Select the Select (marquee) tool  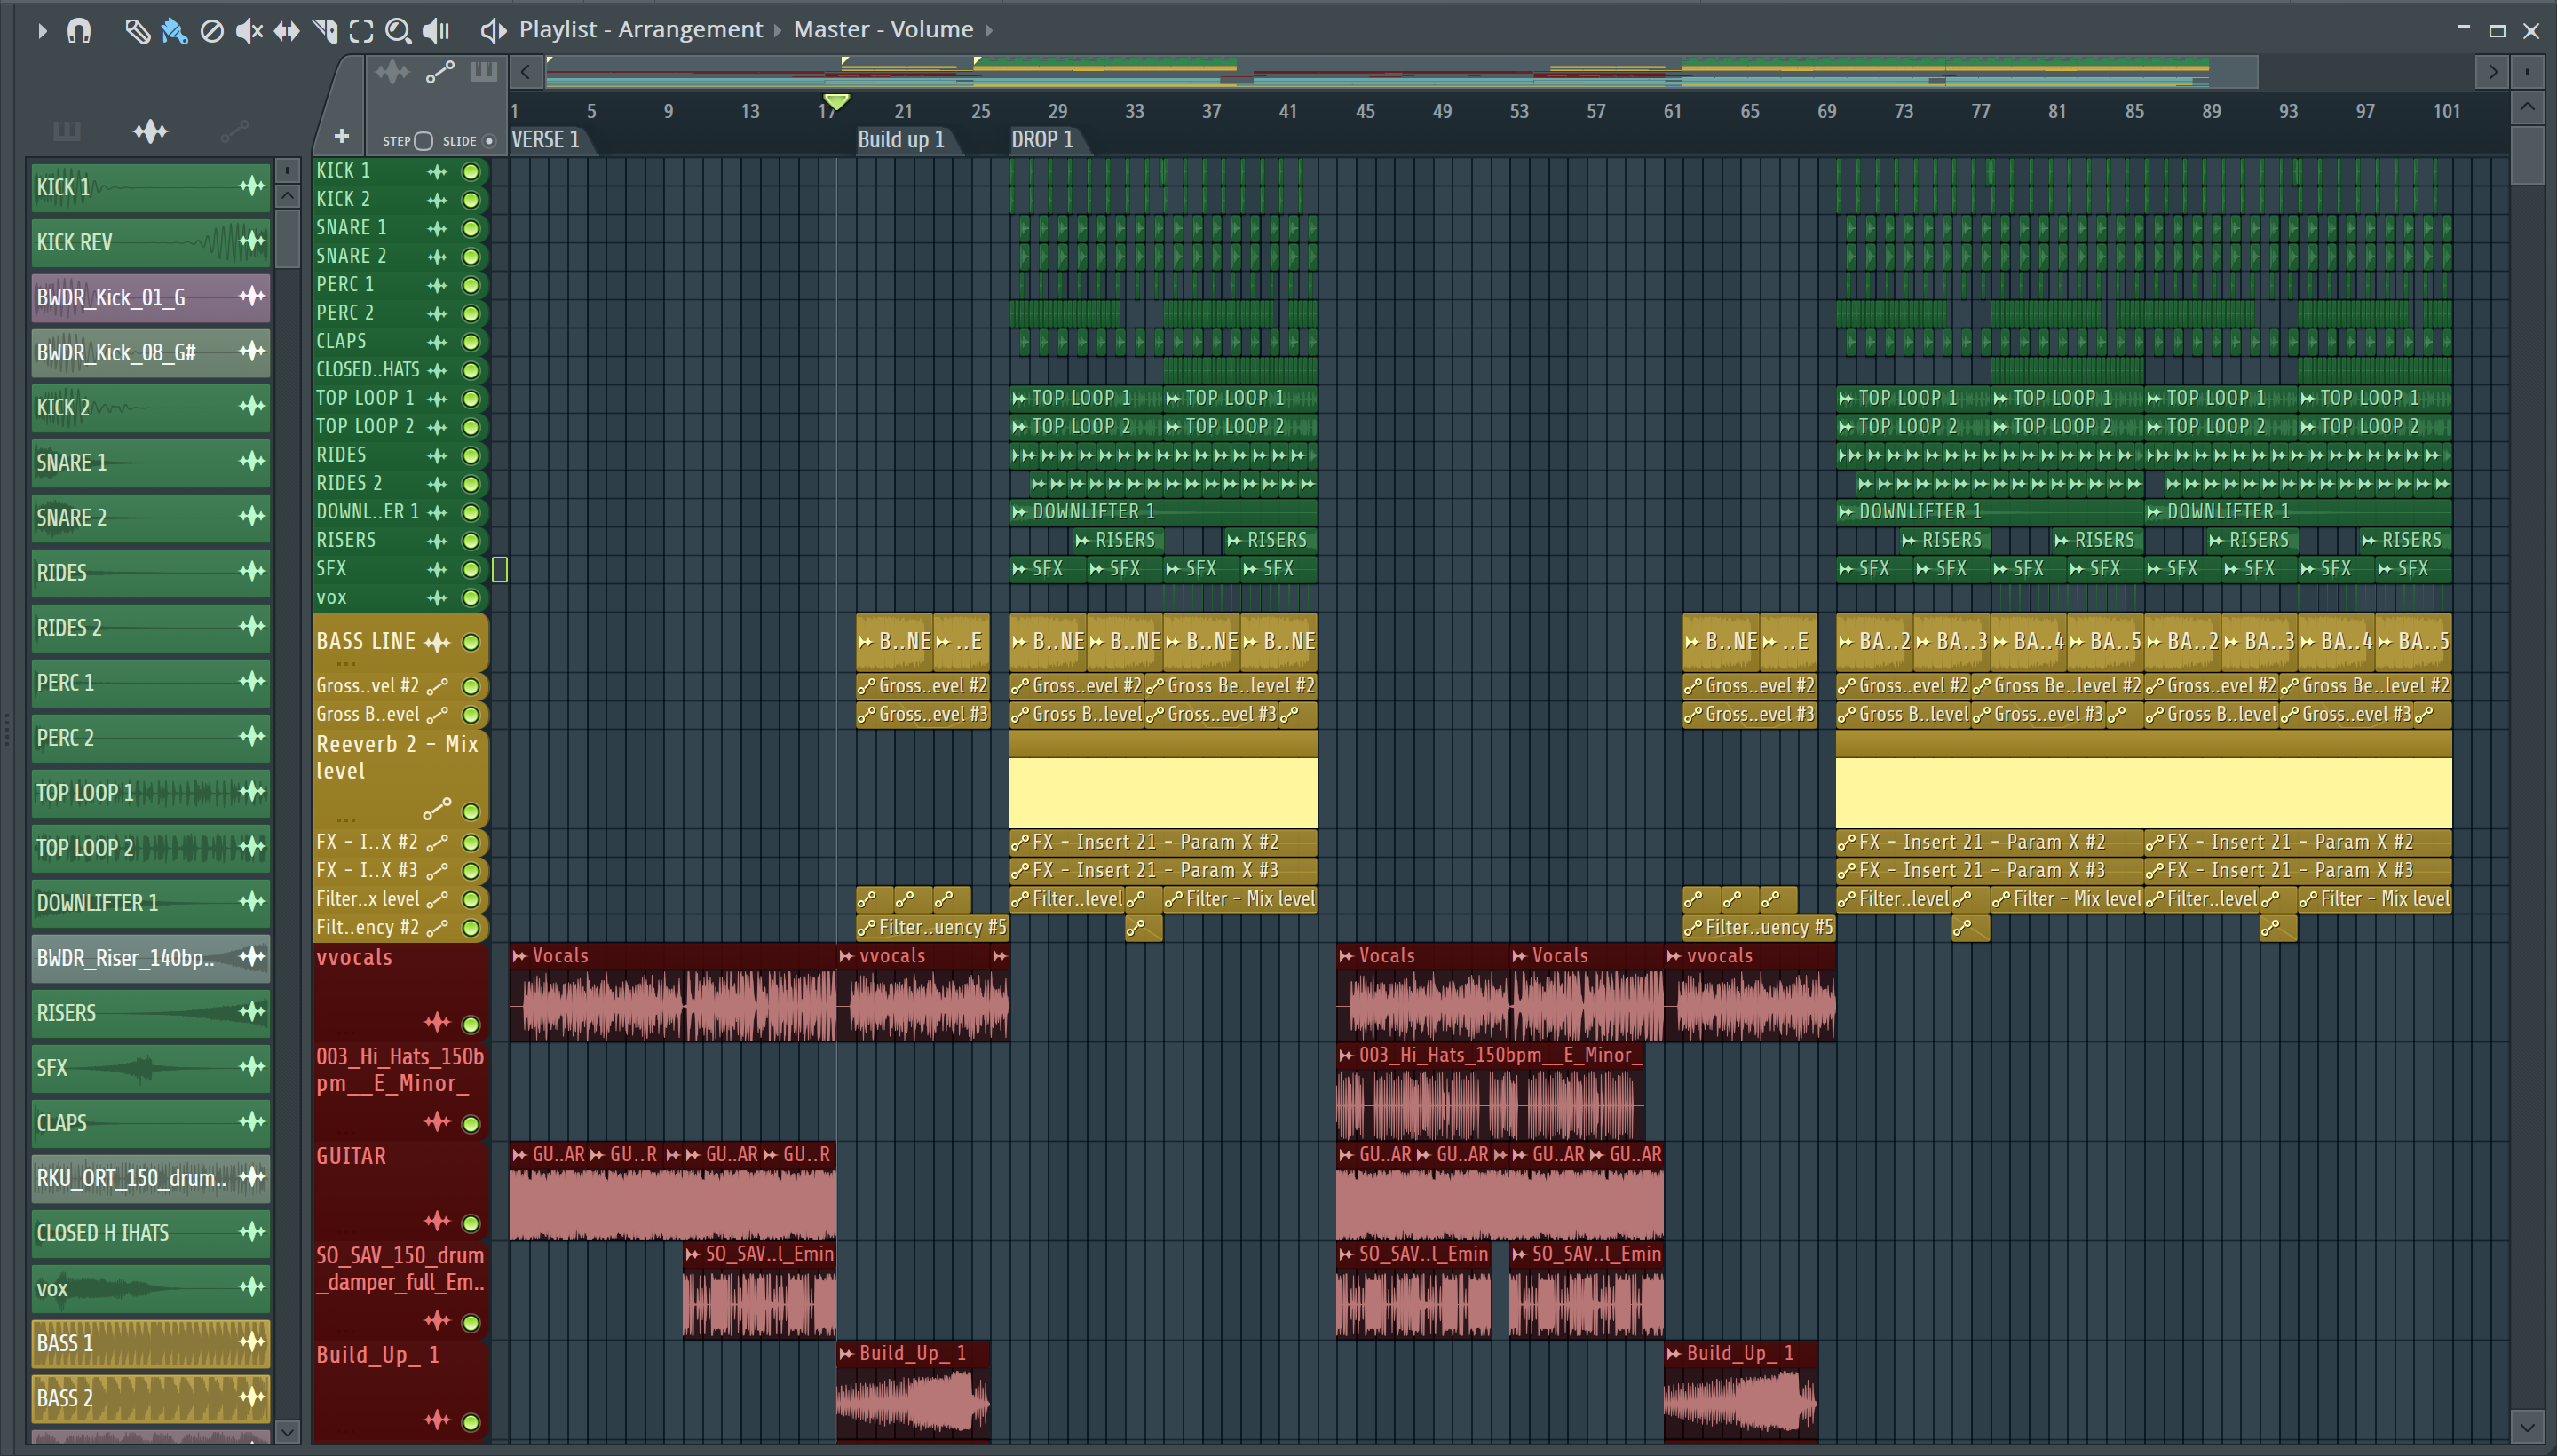pos(361,31)
